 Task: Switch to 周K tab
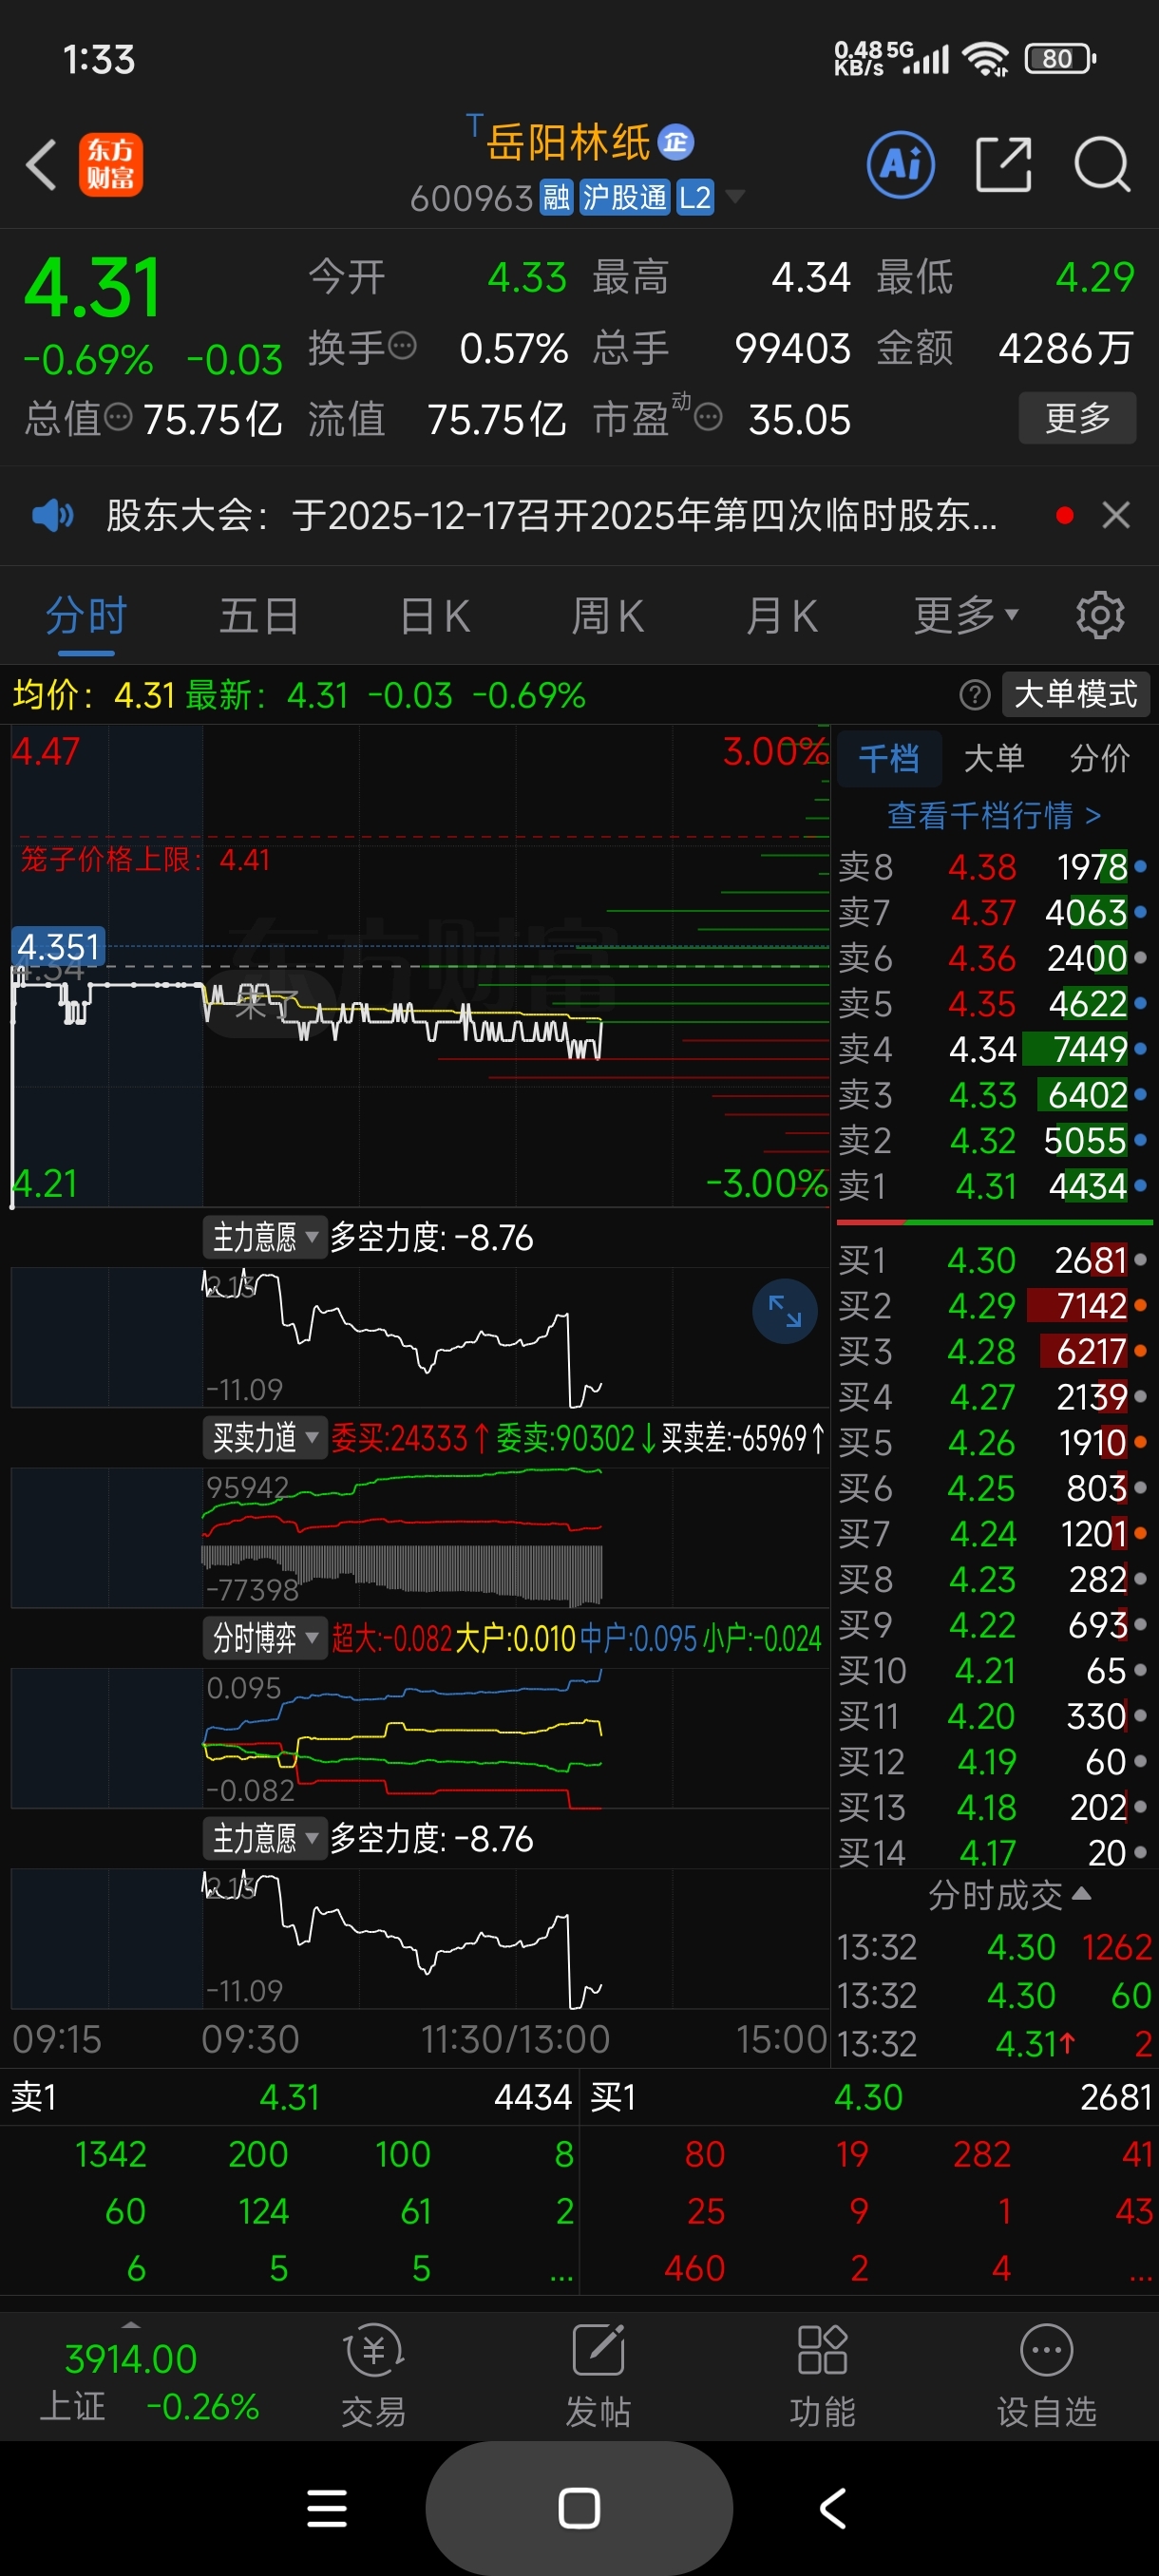[607, 615]
